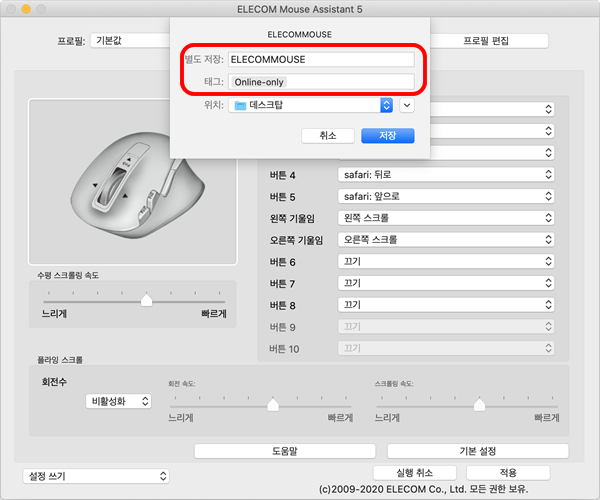Open 버튼 5 safari: 앞으로 dropdown
Viewport: 600px width, 500px height.
[446, 197]
